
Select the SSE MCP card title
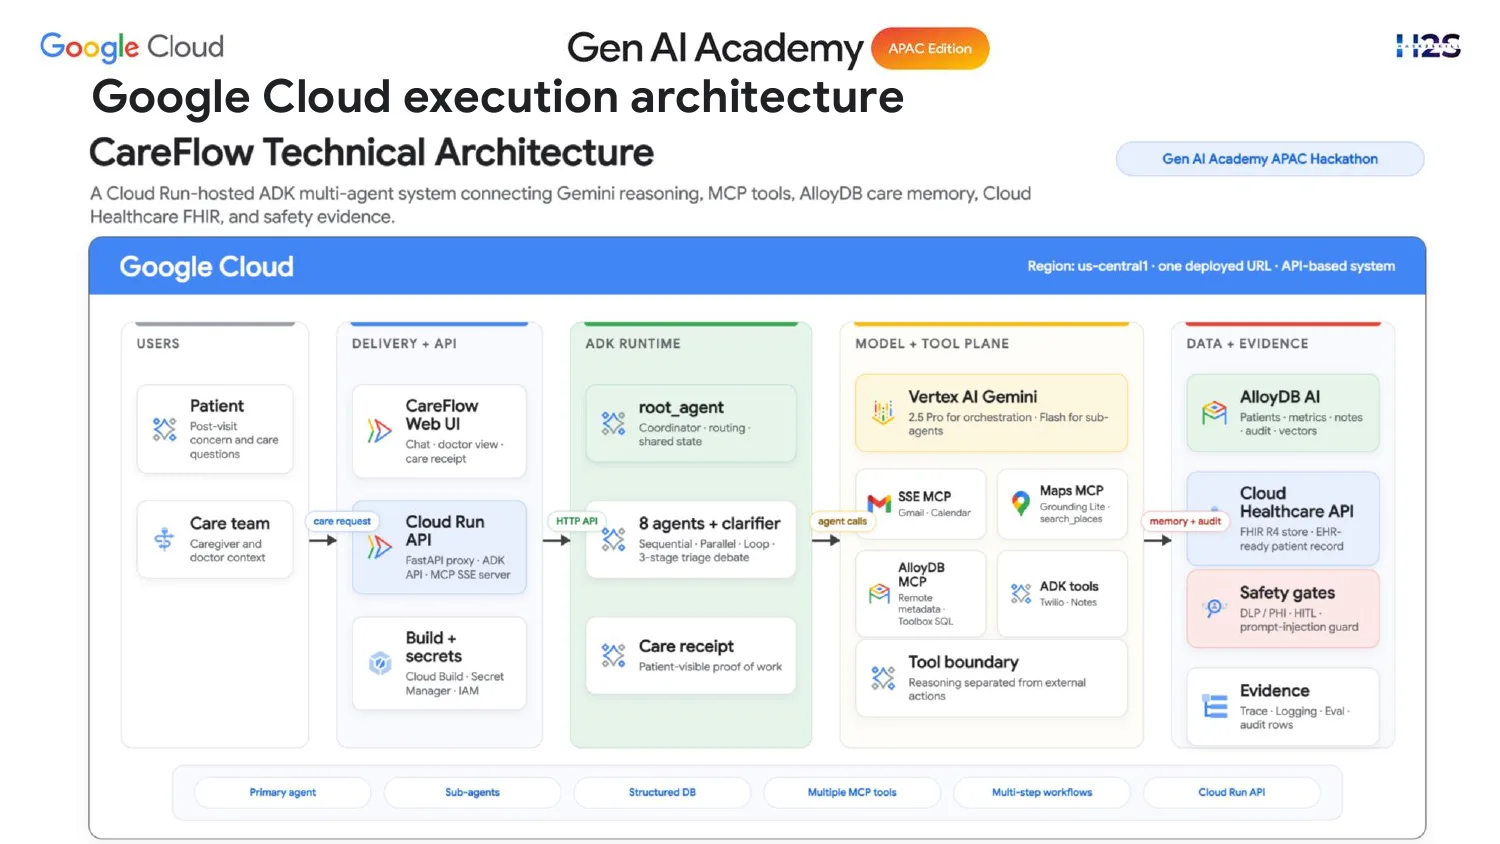[x=924, y=496]
